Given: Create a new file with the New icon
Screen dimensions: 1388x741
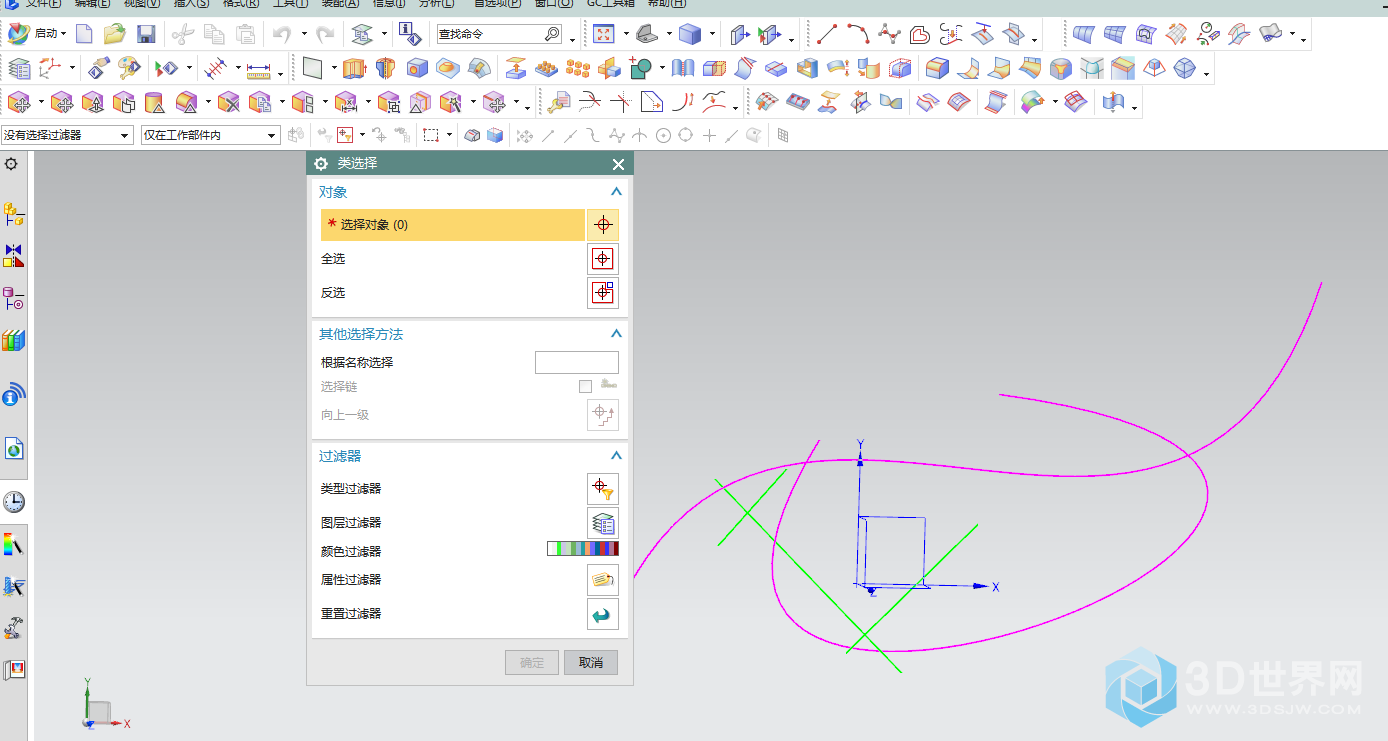Looking at the screenshot, I should click(x=84, y=34).
